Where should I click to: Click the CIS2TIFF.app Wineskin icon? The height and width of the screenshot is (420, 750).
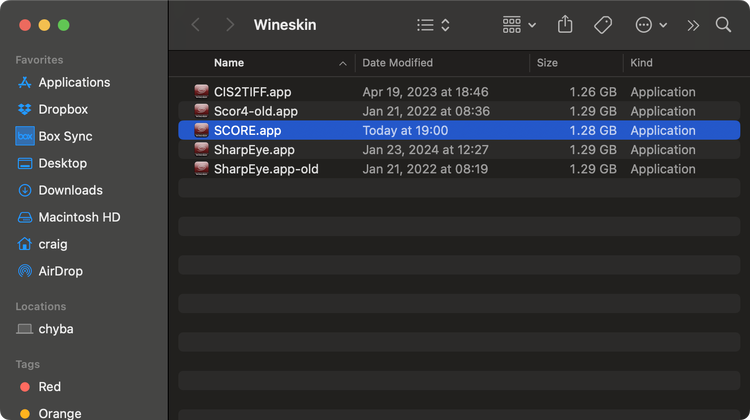click(201, 92)
